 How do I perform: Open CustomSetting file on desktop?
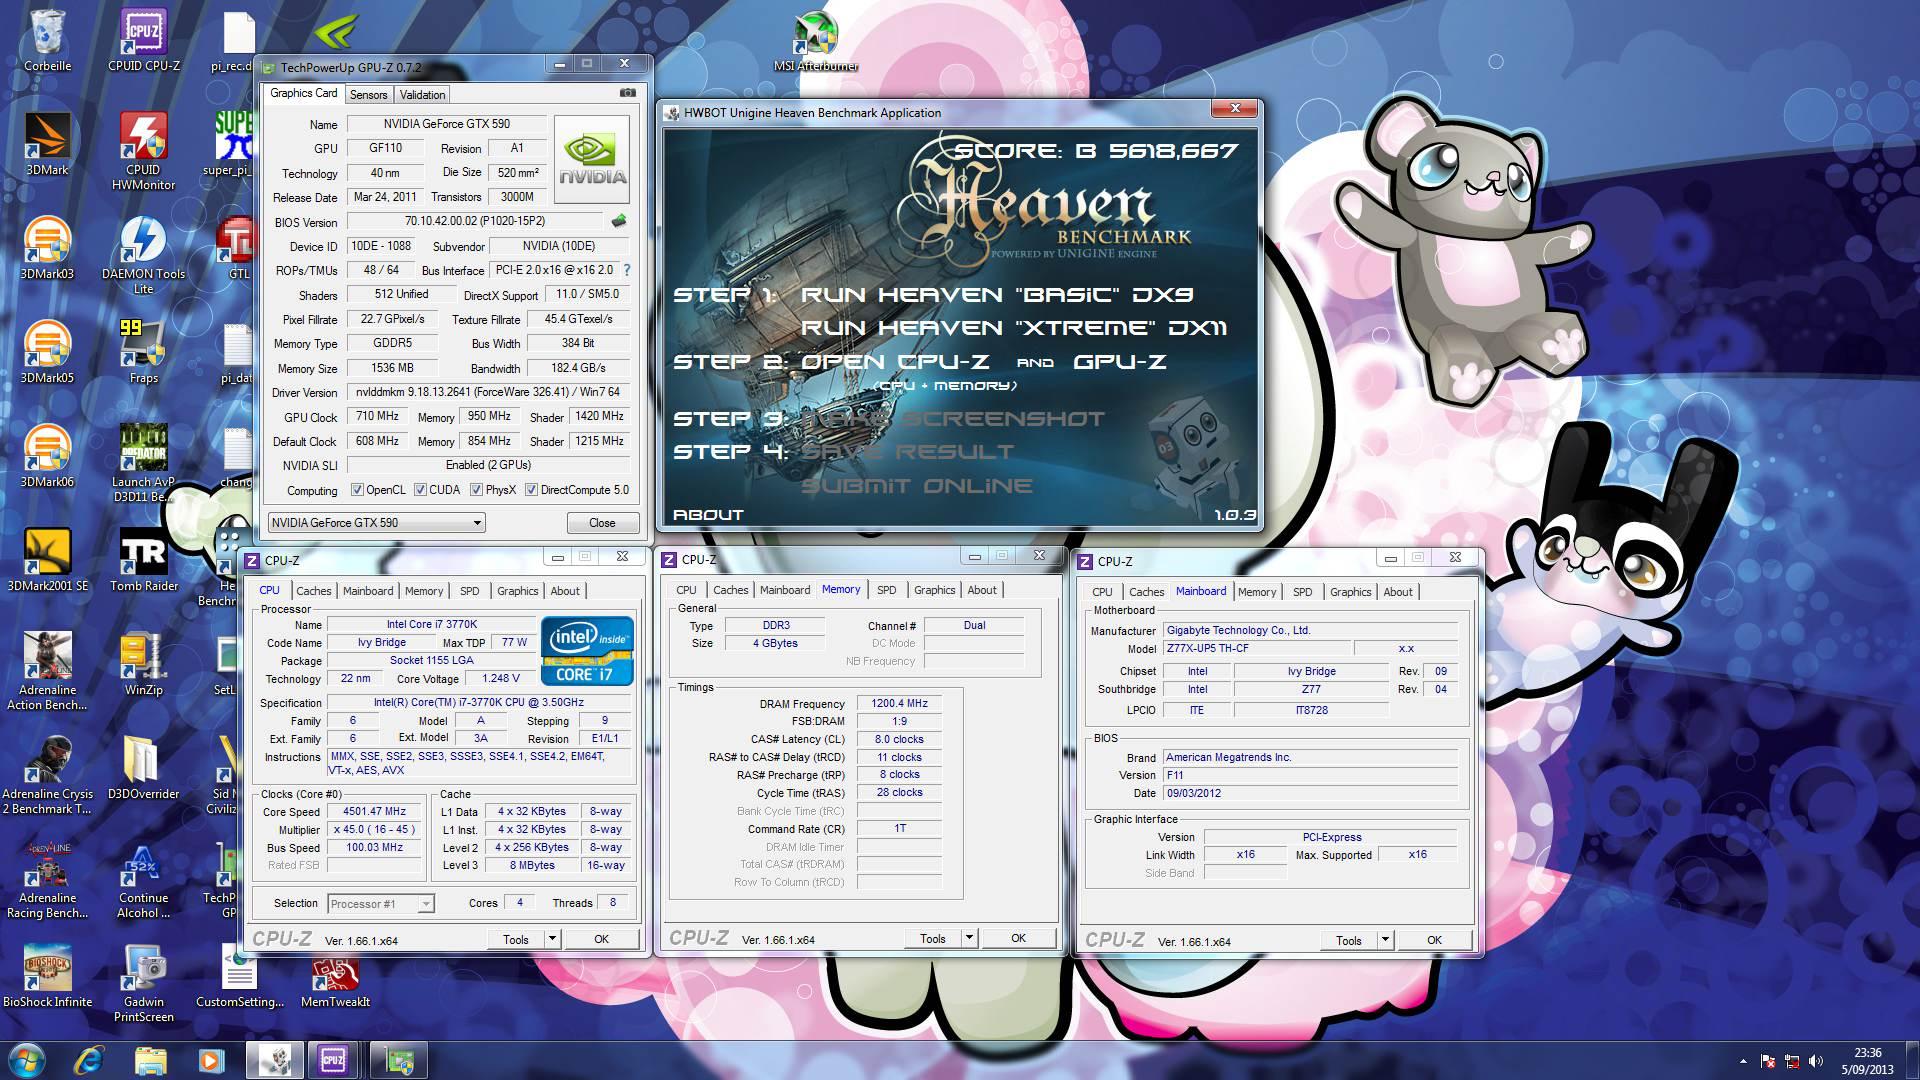point(240,976)
